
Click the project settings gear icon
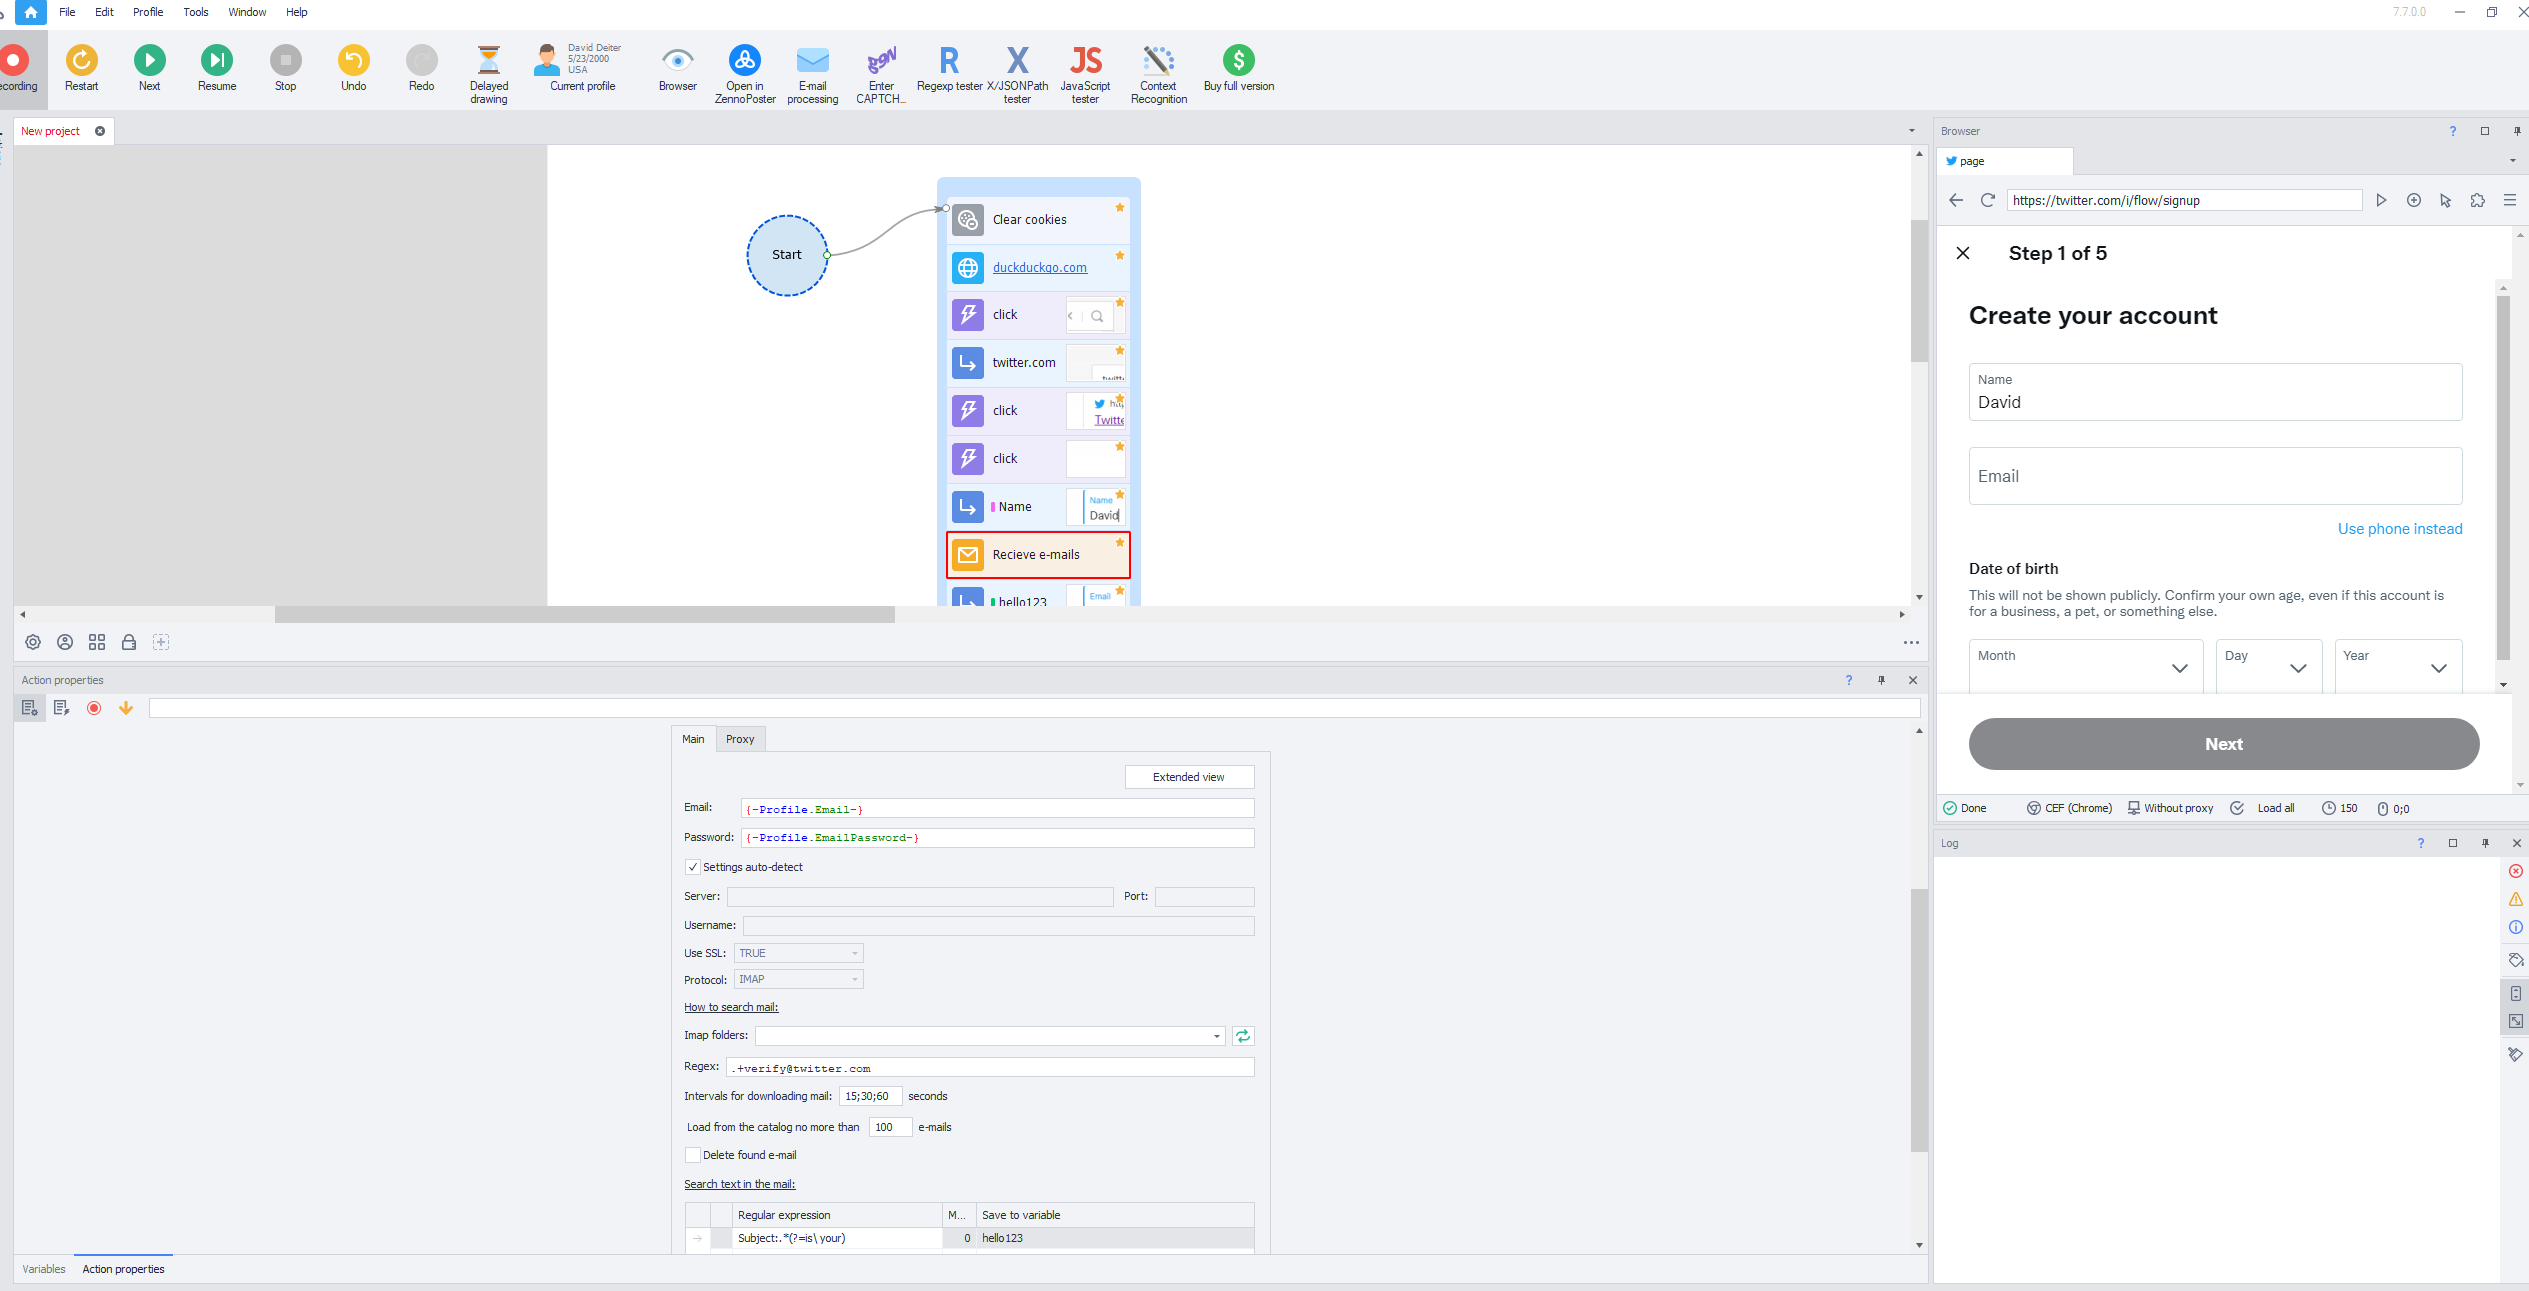tap(33, 642)
